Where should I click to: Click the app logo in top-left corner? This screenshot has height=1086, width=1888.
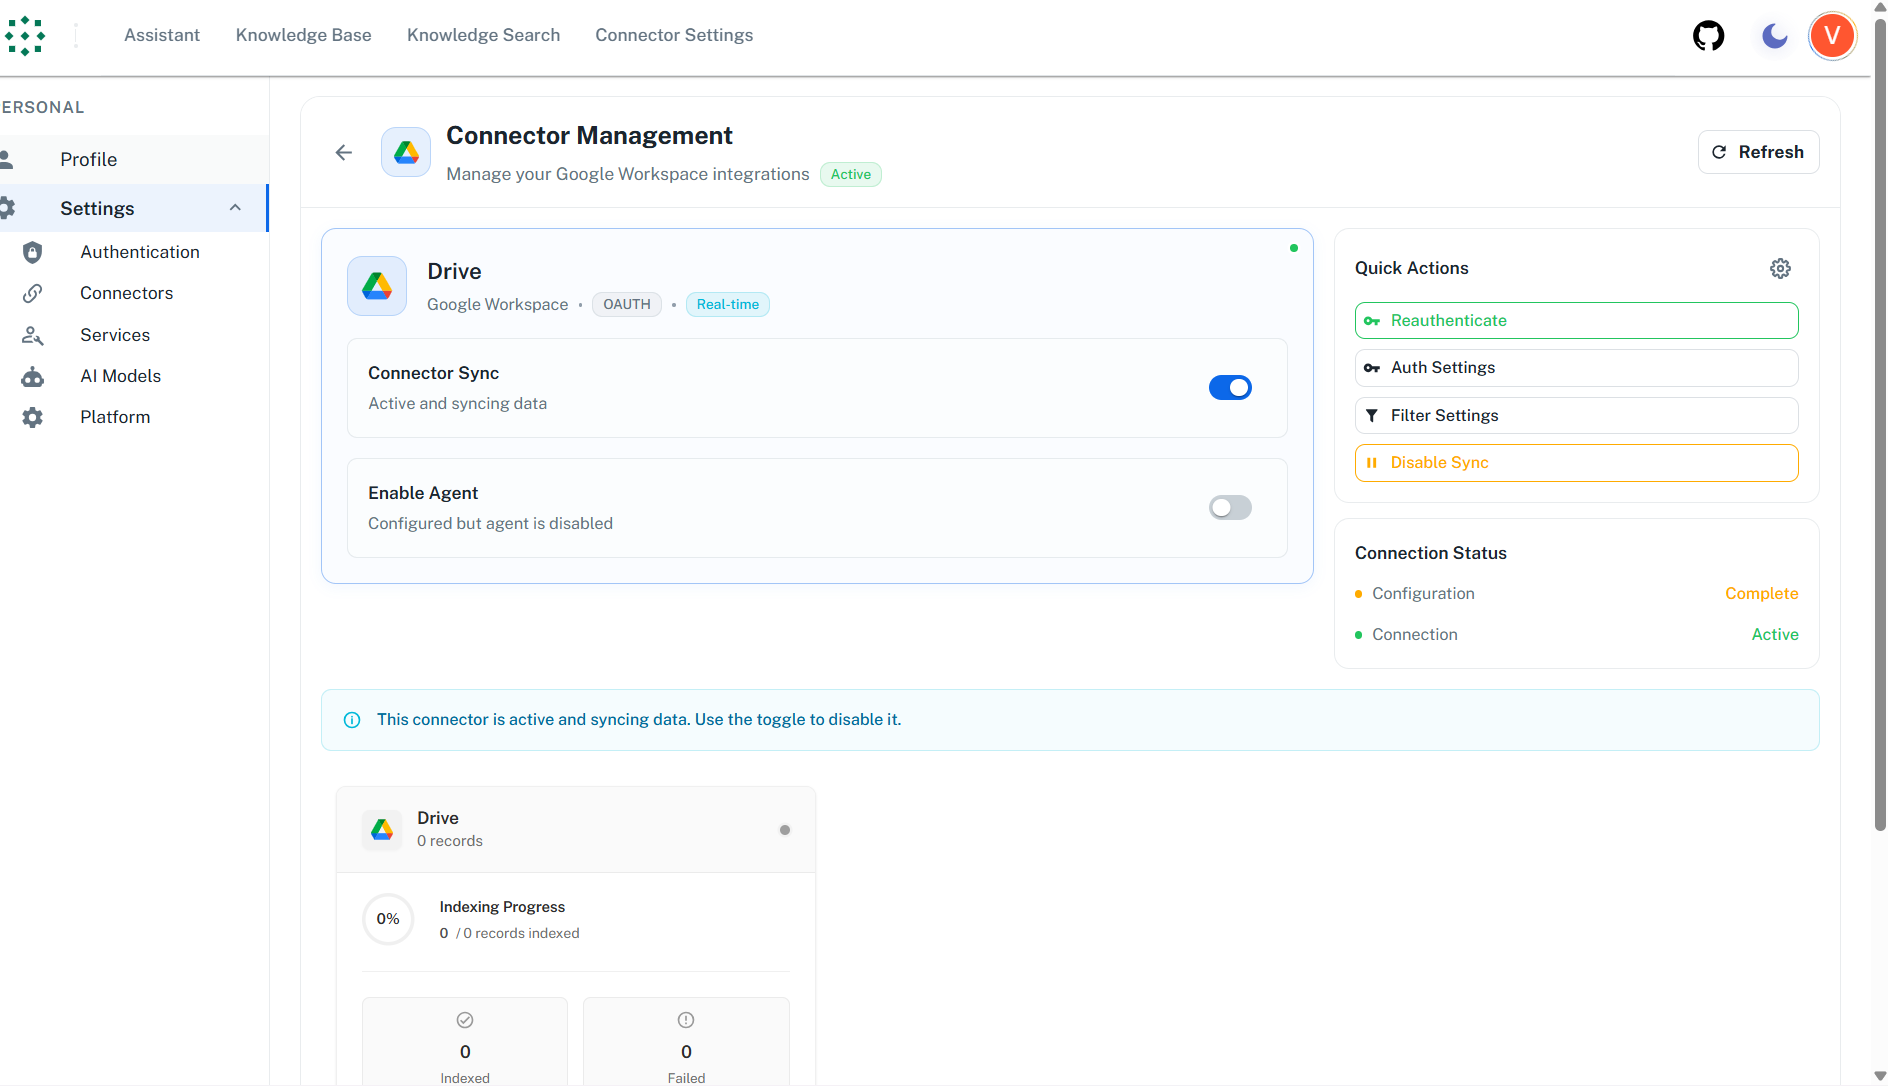tap(25, 35)
